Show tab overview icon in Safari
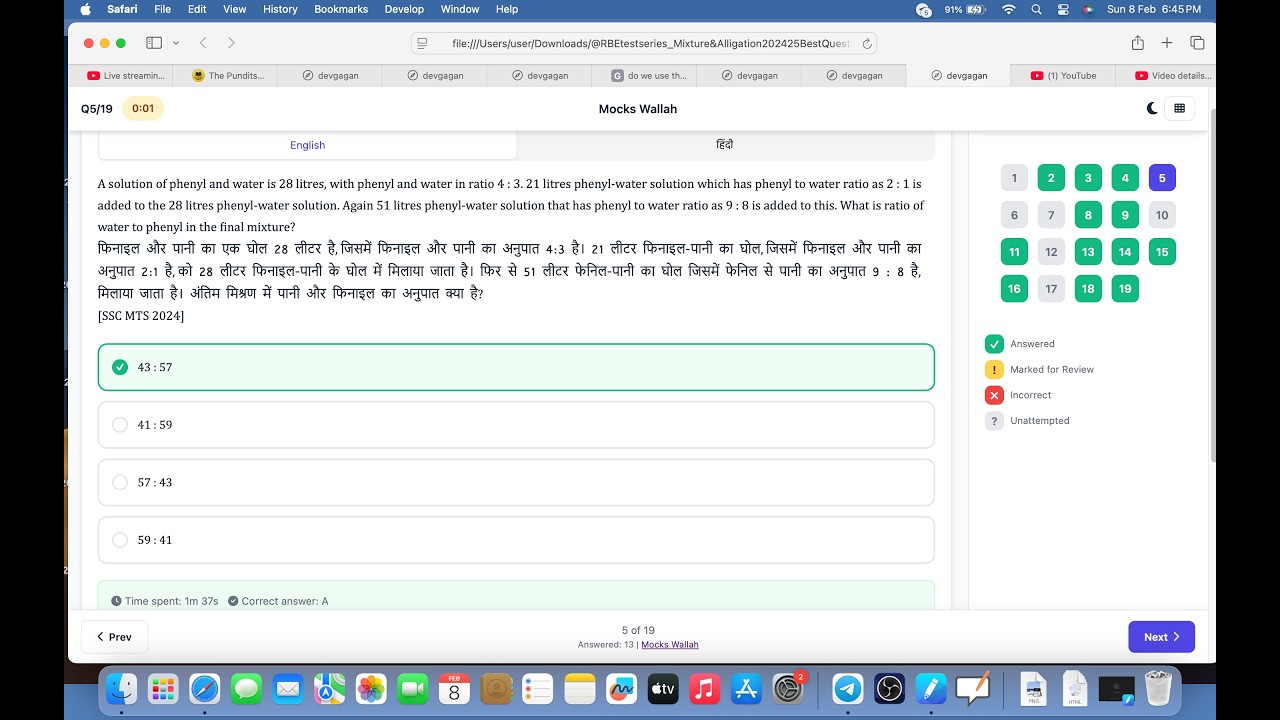Viewport: 1280px width, 720px height. click(1197, 43)
